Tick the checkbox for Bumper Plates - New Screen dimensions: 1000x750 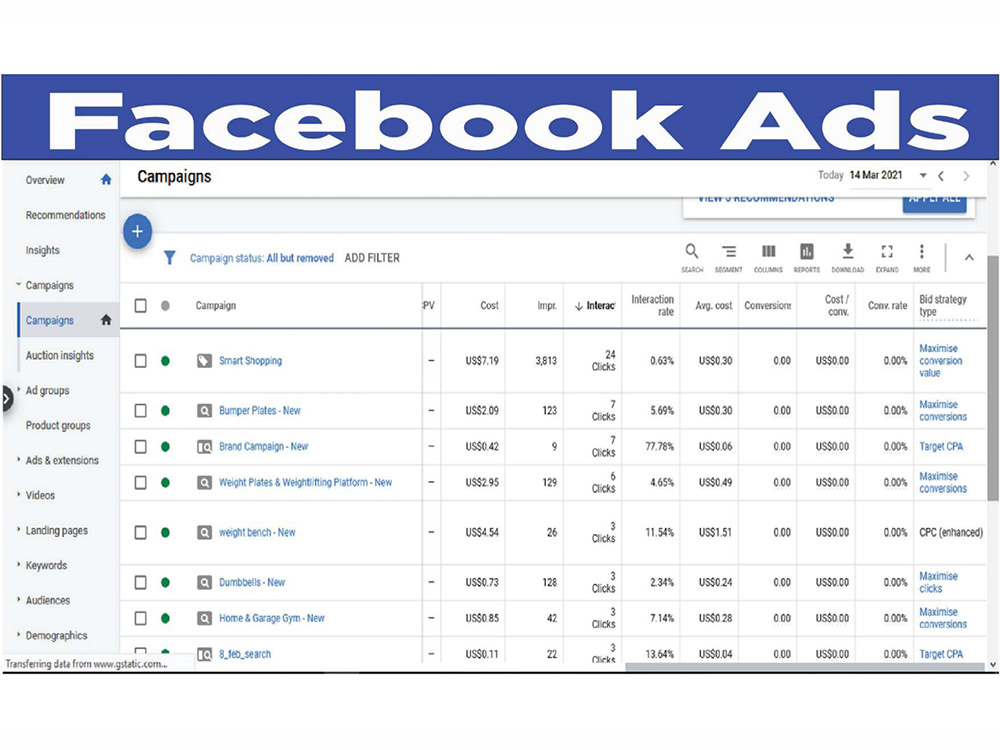[x=140, y=411]
